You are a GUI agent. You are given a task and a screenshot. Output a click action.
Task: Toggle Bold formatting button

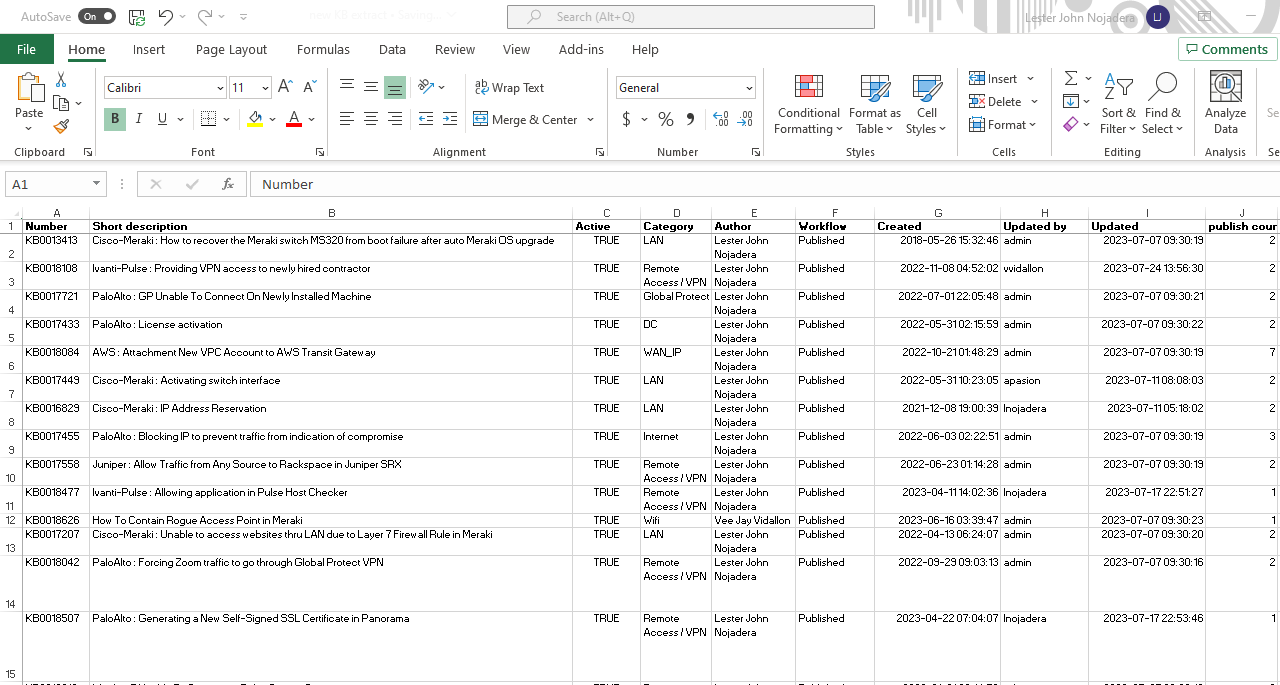tap(115, 119)
